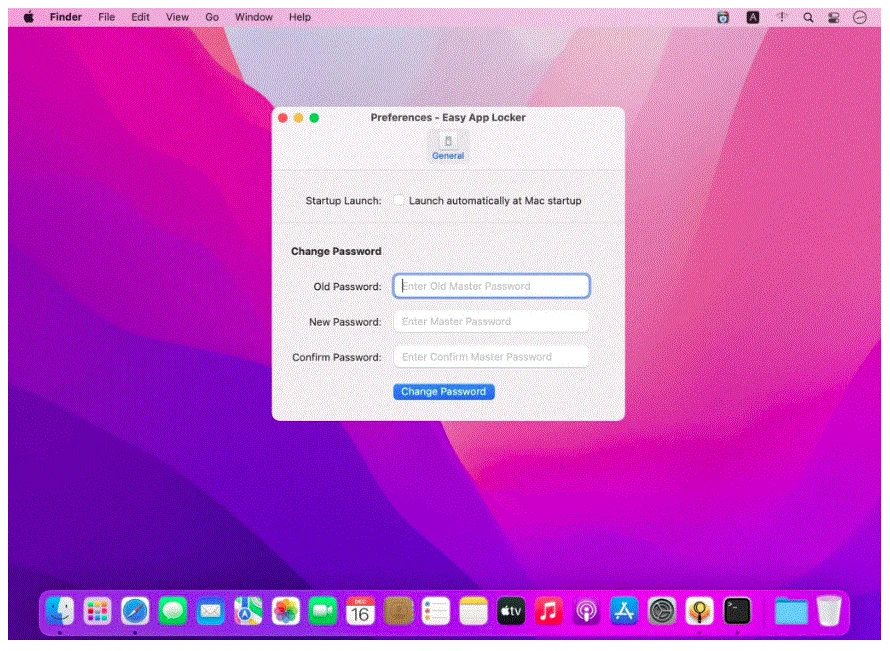Screen dimensions: 890x651
Task: Minimize the Preferences window with yellow button
Action: click(299, 118)
